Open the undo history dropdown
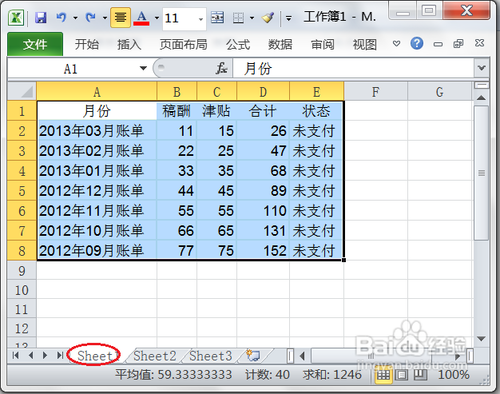Screen dimensions: 500x394 point(75,18)
